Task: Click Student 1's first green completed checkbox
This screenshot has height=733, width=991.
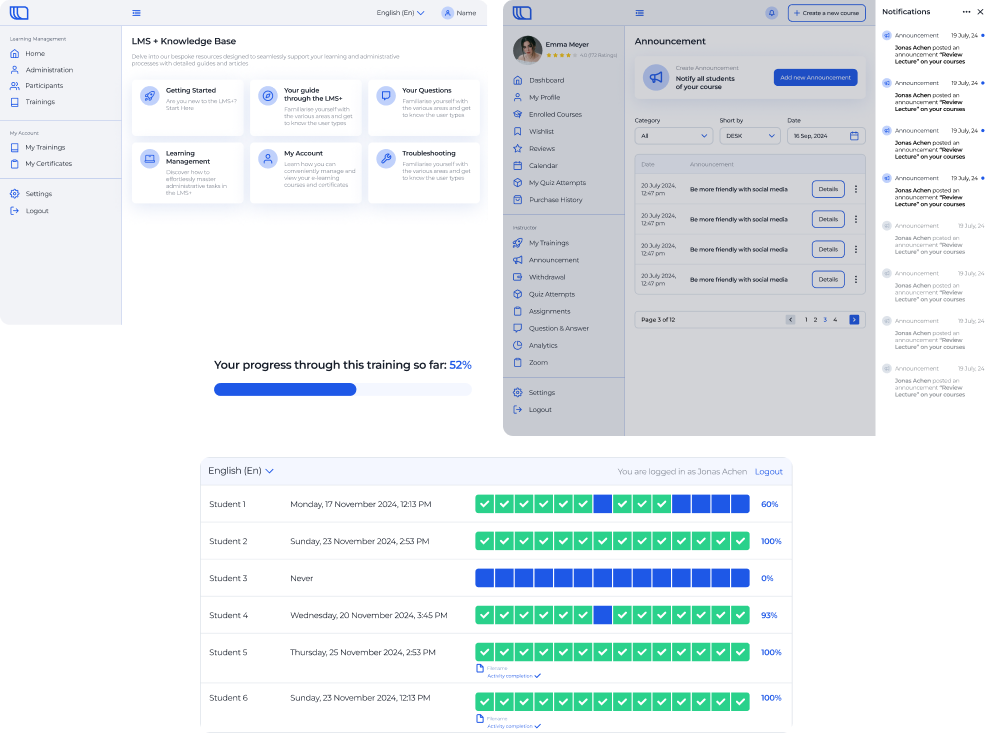Action: (x=484, y=504)
